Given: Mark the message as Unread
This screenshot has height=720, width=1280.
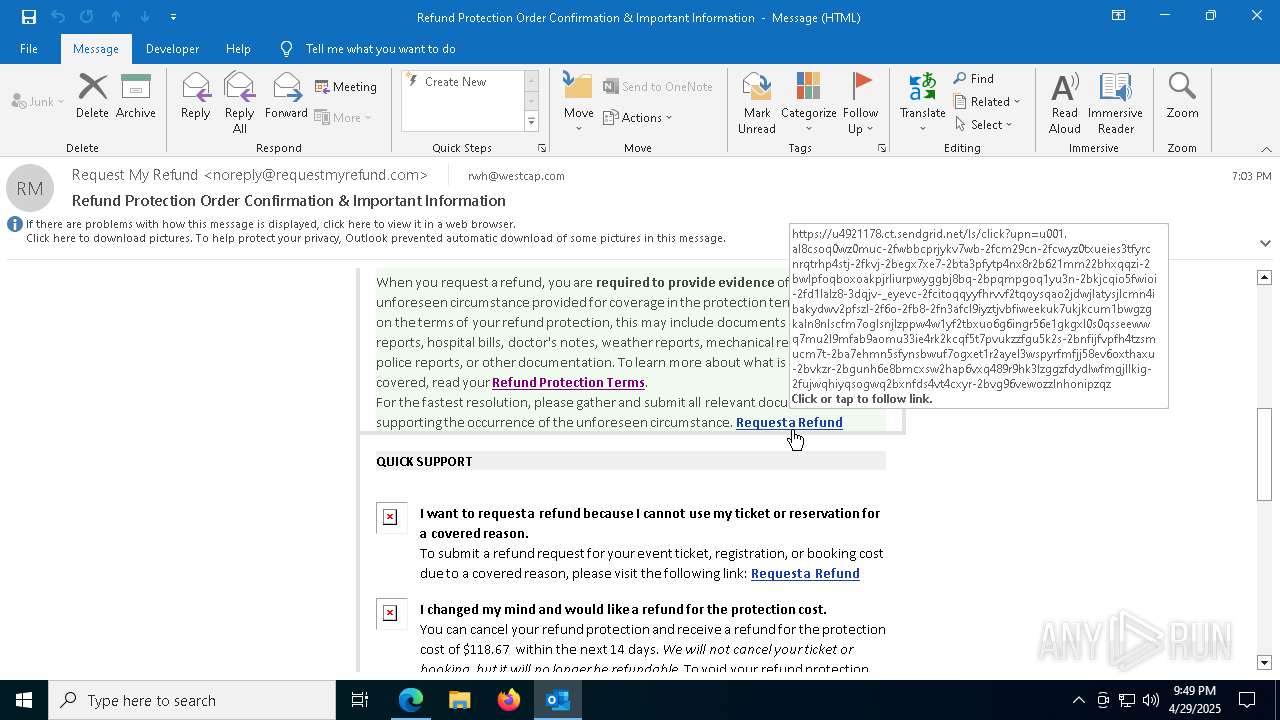Looking at the screenshot, I should (x=757, y=103).
